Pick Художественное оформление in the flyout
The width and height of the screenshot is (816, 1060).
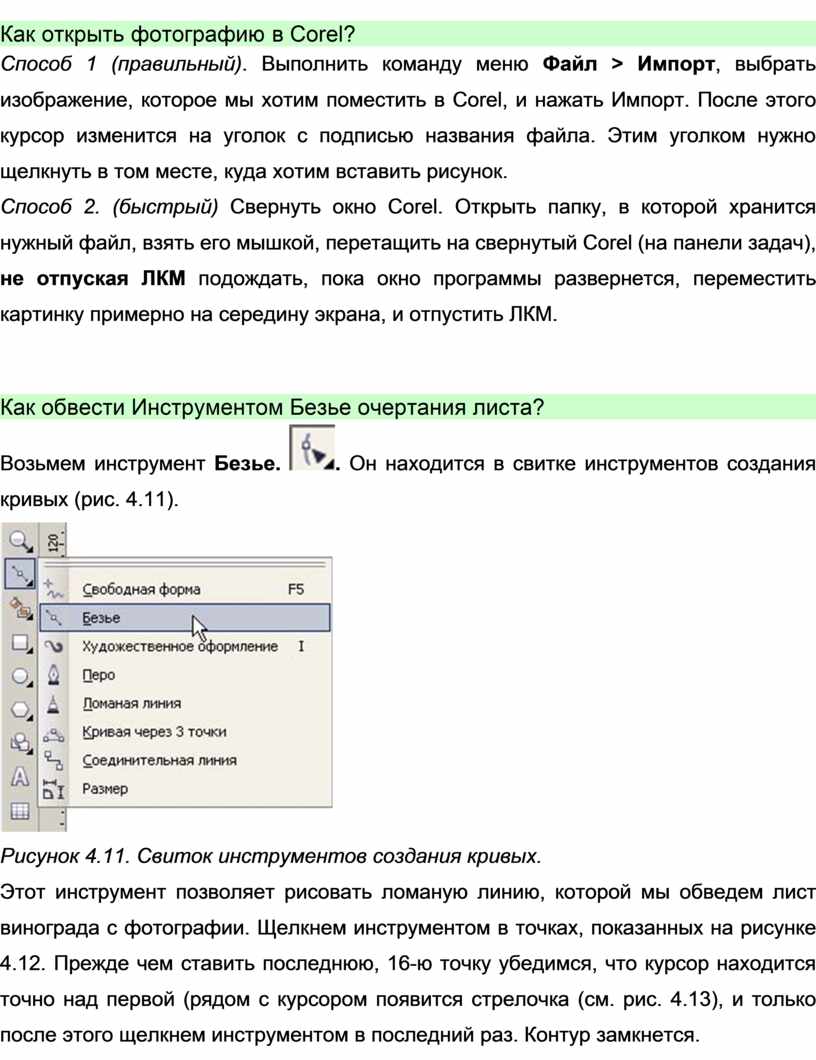click(185, 646)
